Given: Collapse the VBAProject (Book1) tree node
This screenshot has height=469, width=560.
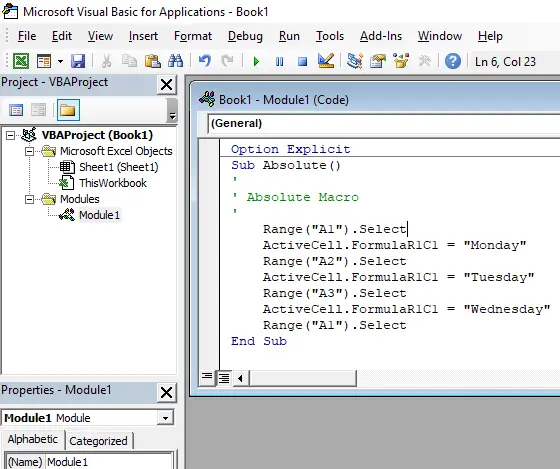Looking at the screenshot, I should 11,135.
